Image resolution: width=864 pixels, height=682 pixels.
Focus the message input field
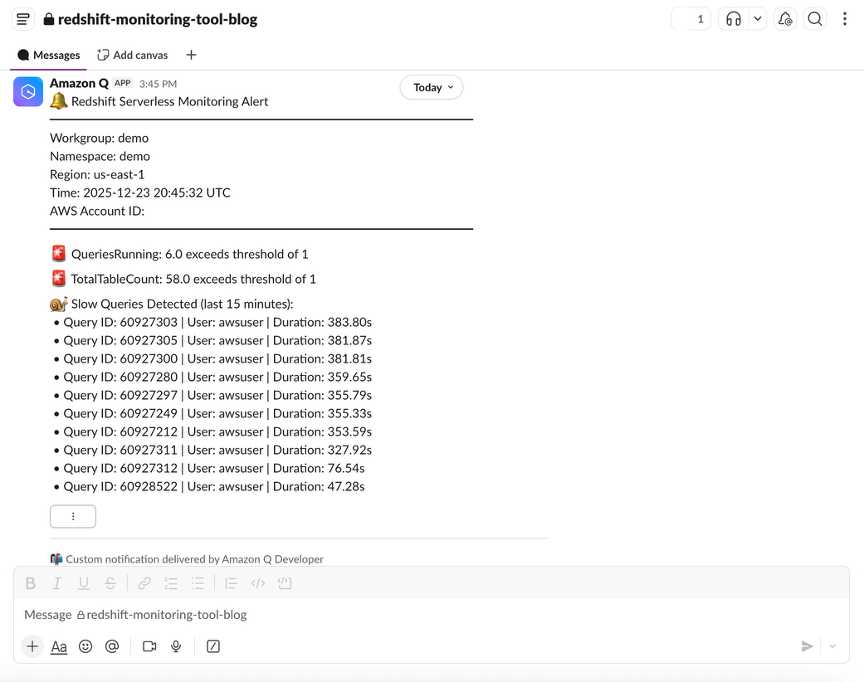coord(400,615)
